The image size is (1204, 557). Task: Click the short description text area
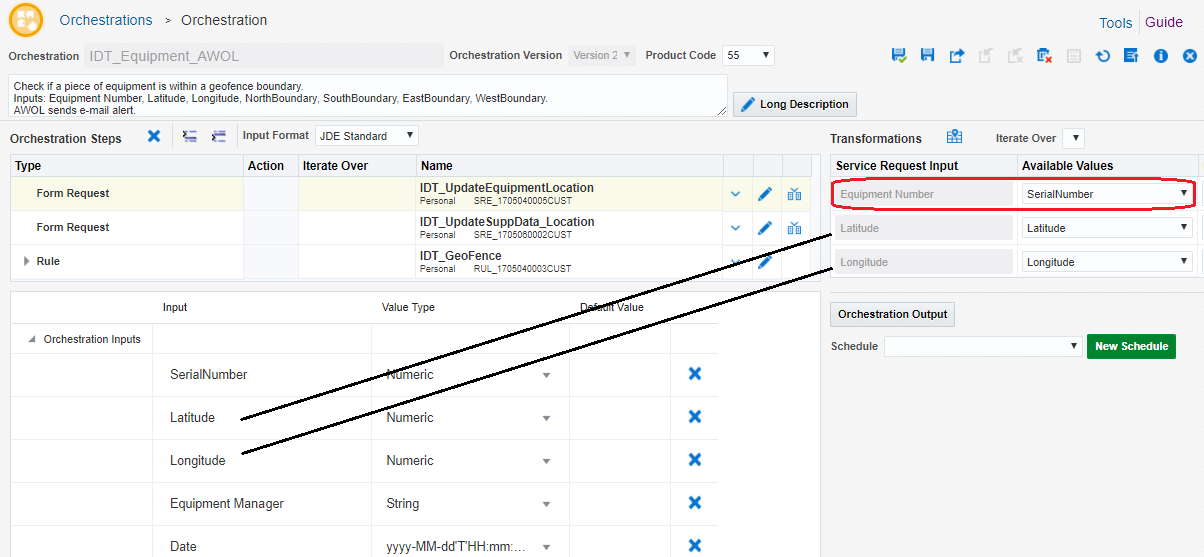click(x=368, y=96)
